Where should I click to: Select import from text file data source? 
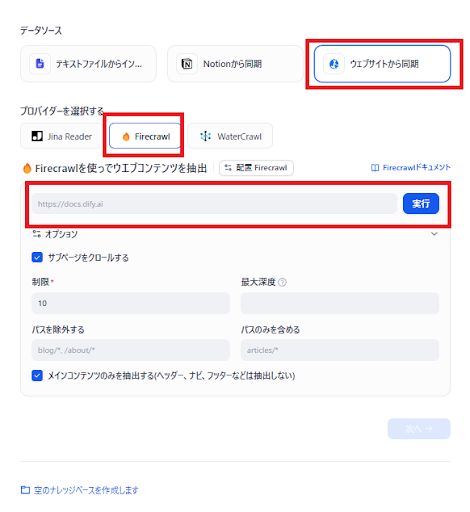pos(88,64)
